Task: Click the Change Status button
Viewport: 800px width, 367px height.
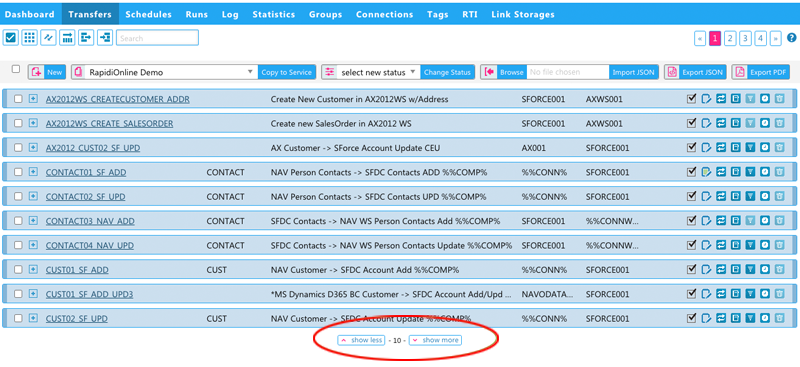Action: pos(447,72)
